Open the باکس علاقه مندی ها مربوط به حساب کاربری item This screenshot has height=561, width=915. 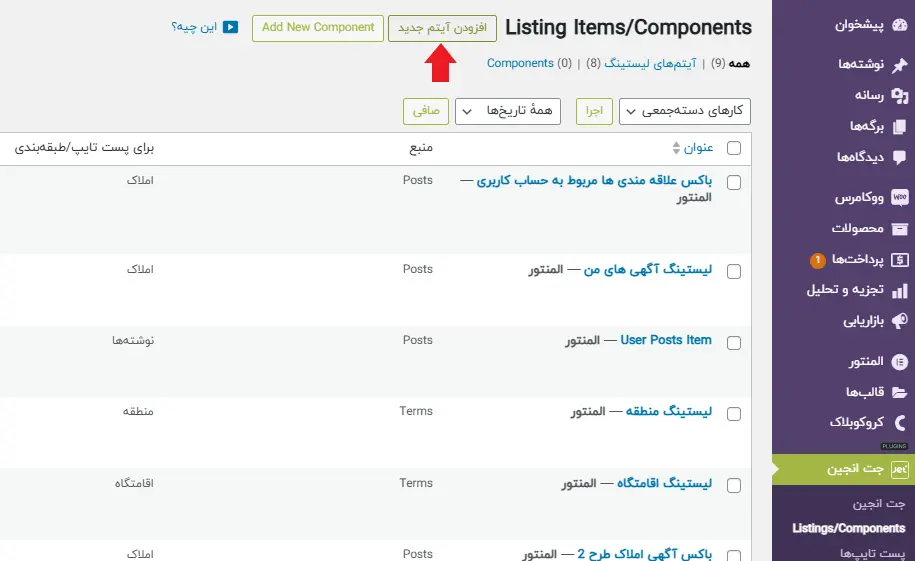coord(594,180)
